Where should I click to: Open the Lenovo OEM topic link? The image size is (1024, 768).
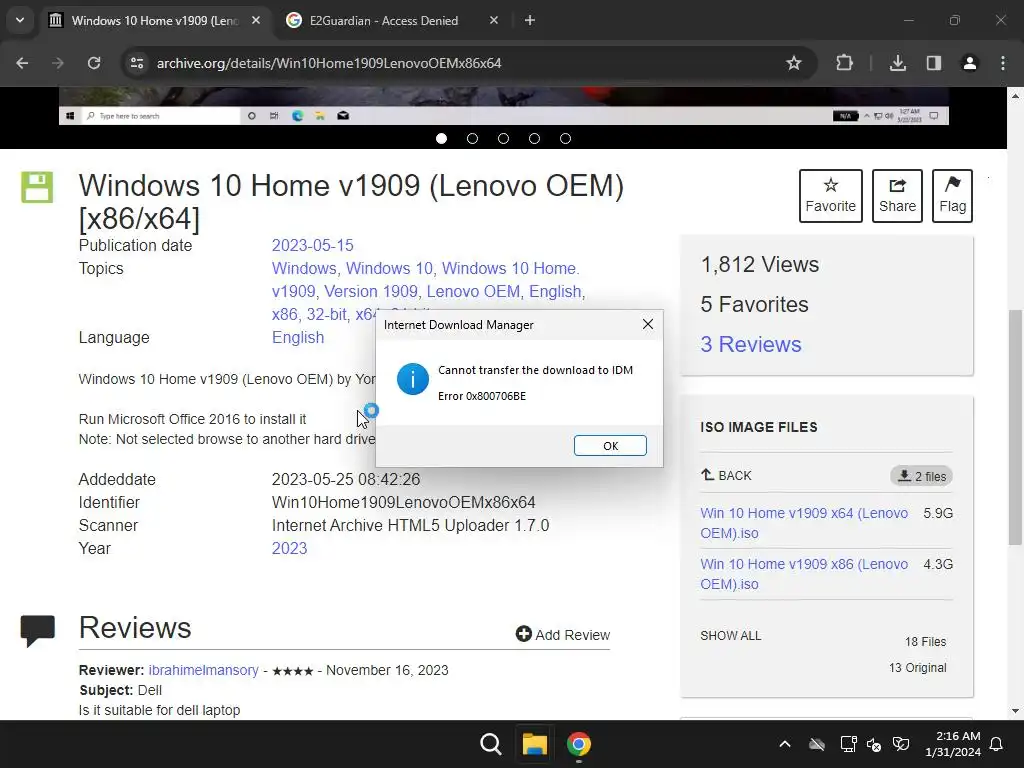point(473,291)
